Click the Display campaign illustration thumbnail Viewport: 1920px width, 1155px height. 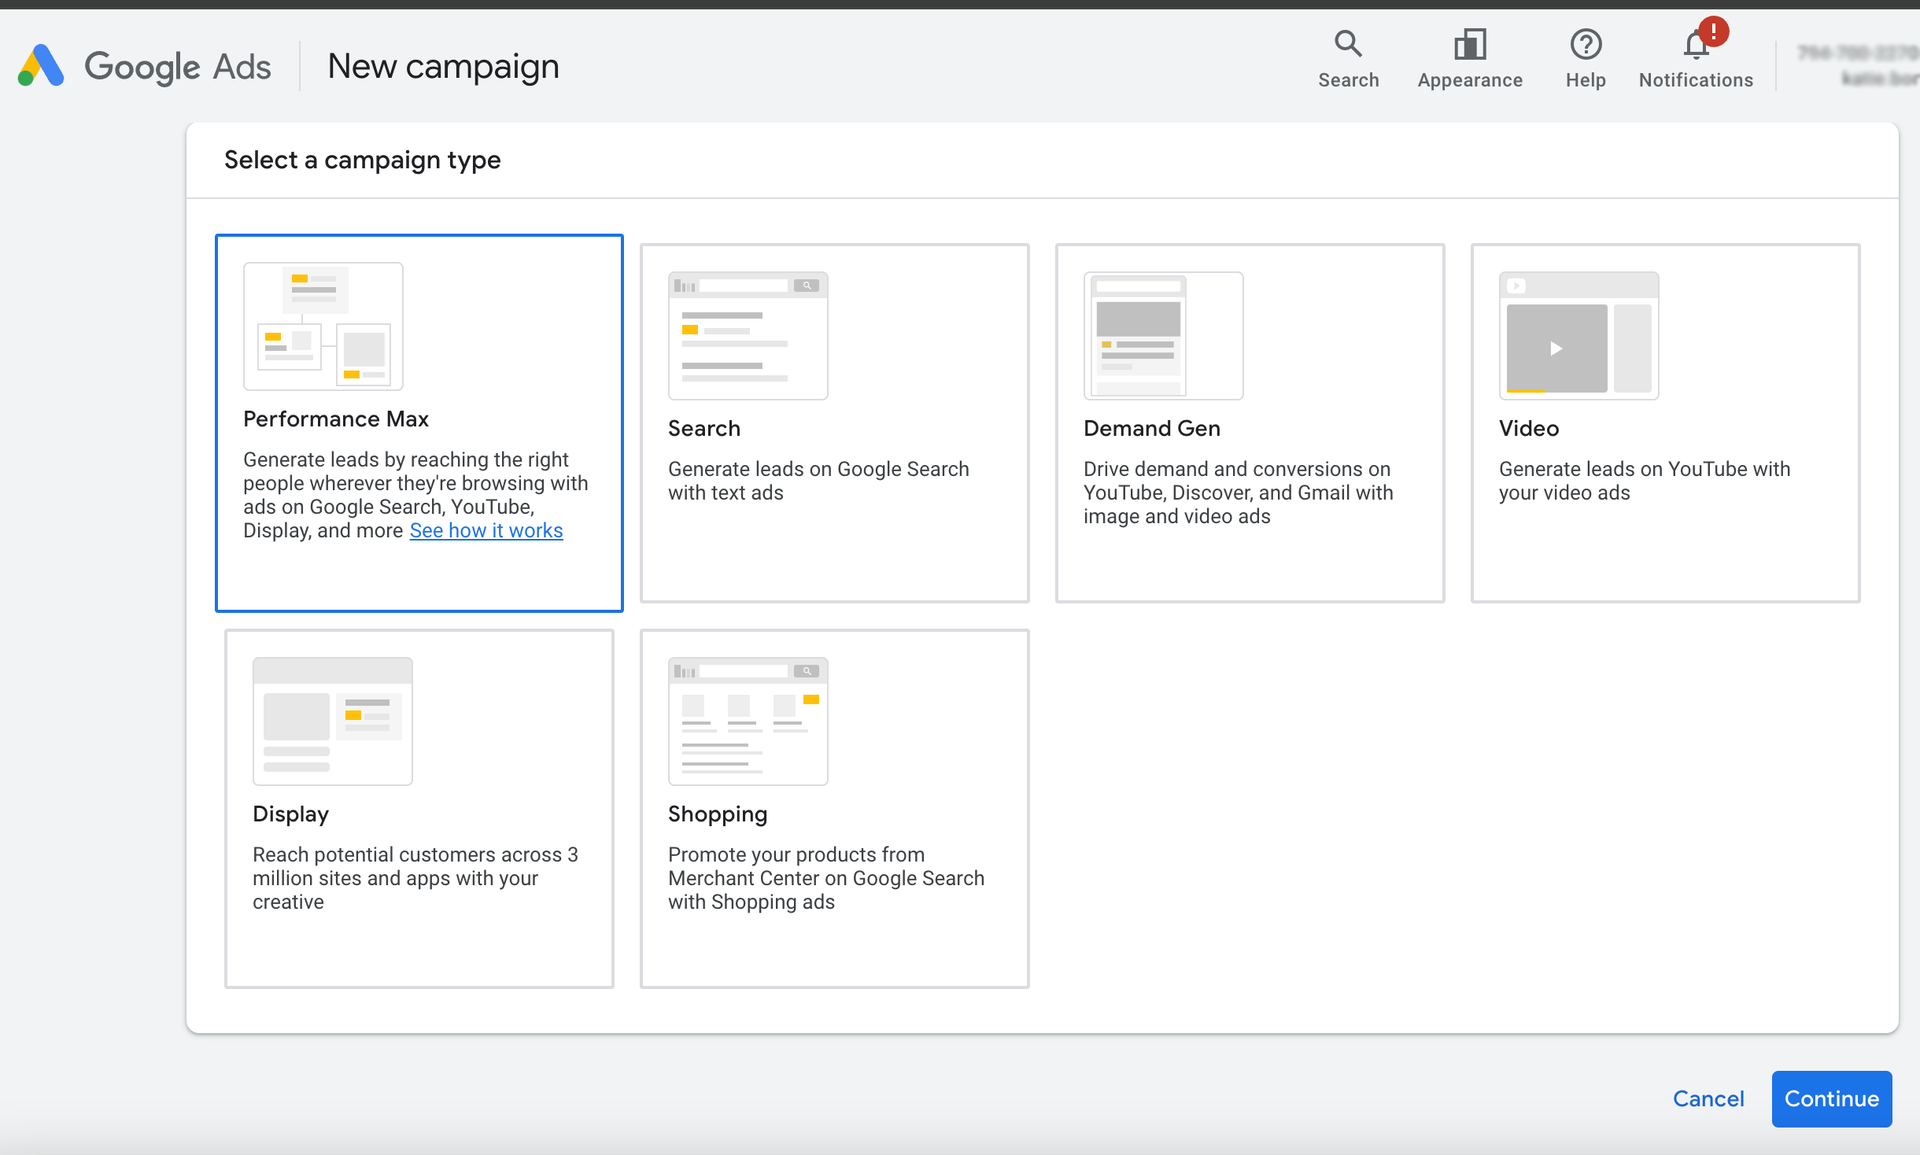[333, 721]
